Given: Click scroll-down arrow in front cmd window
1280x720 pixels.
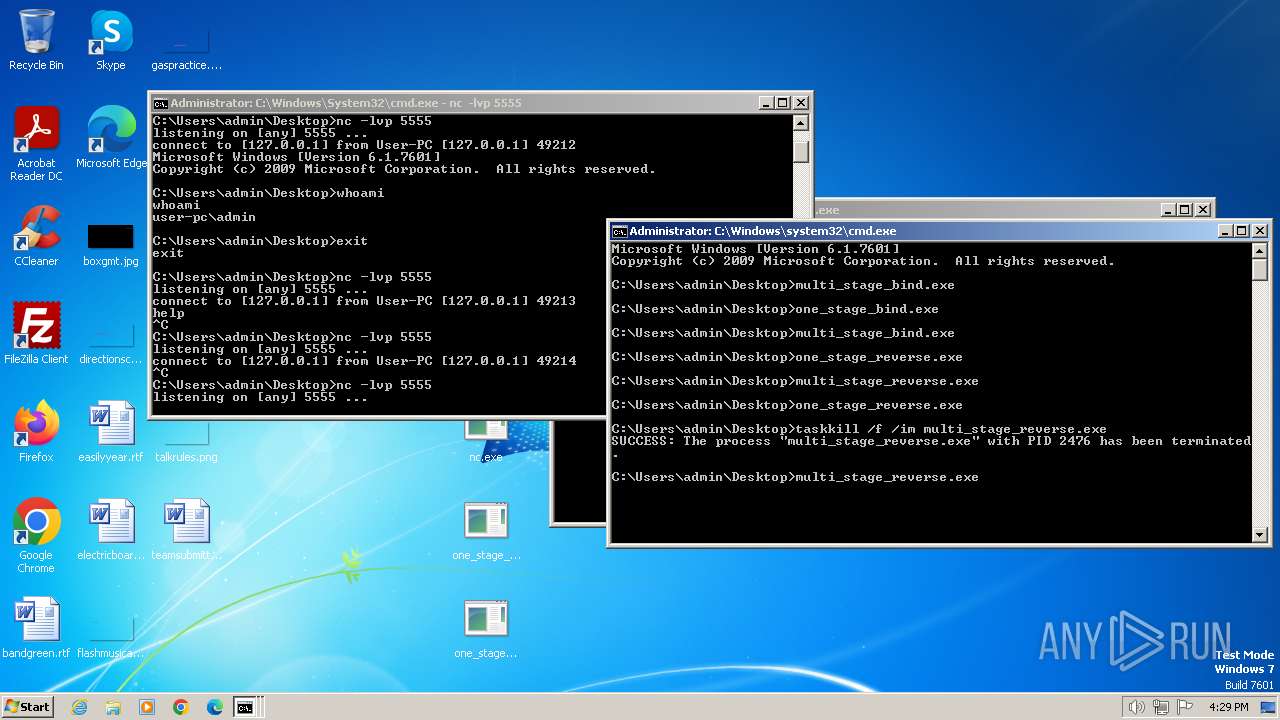Looking at the screenshot, I should [1259, 535].
